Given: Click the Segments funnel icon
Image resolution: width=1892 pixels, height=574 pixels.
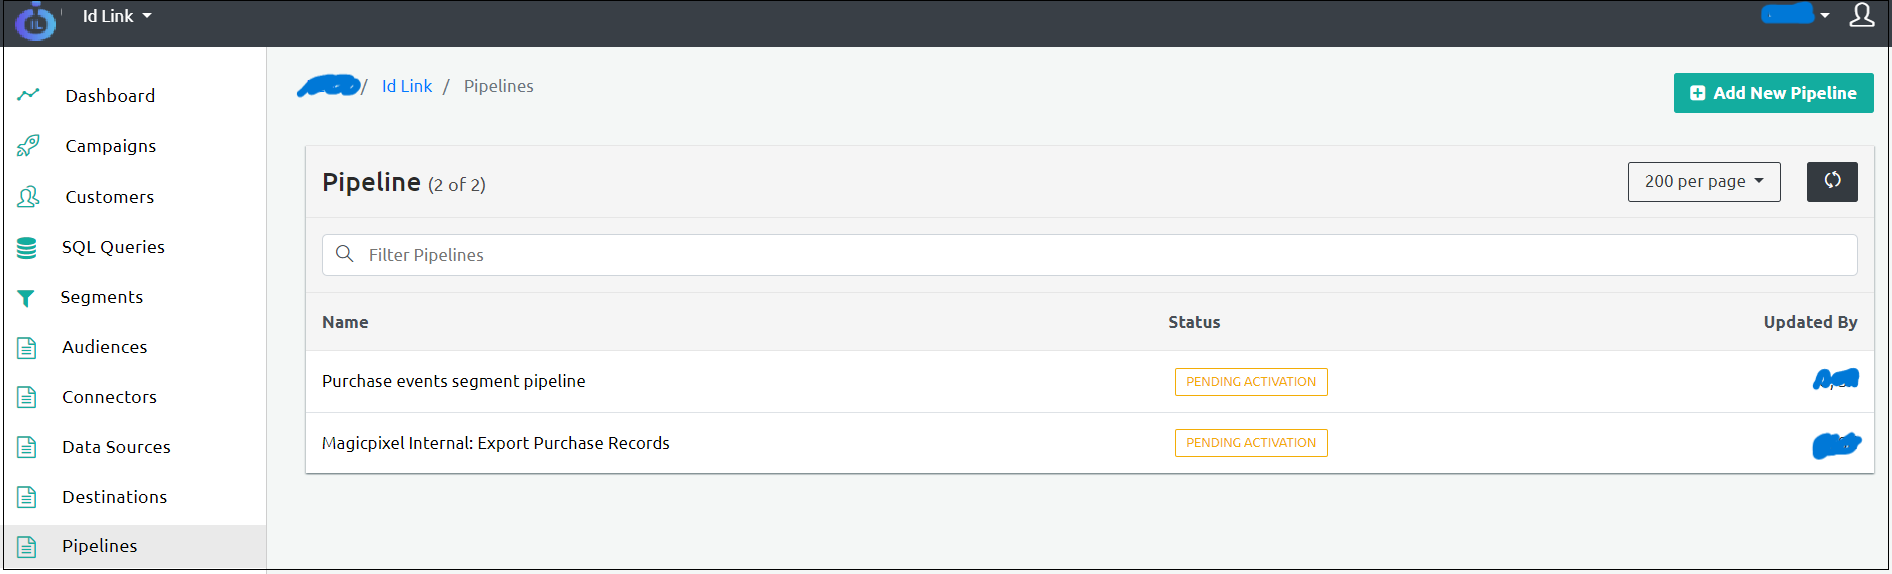Looking at the screenshot, I should pos(27,298).
